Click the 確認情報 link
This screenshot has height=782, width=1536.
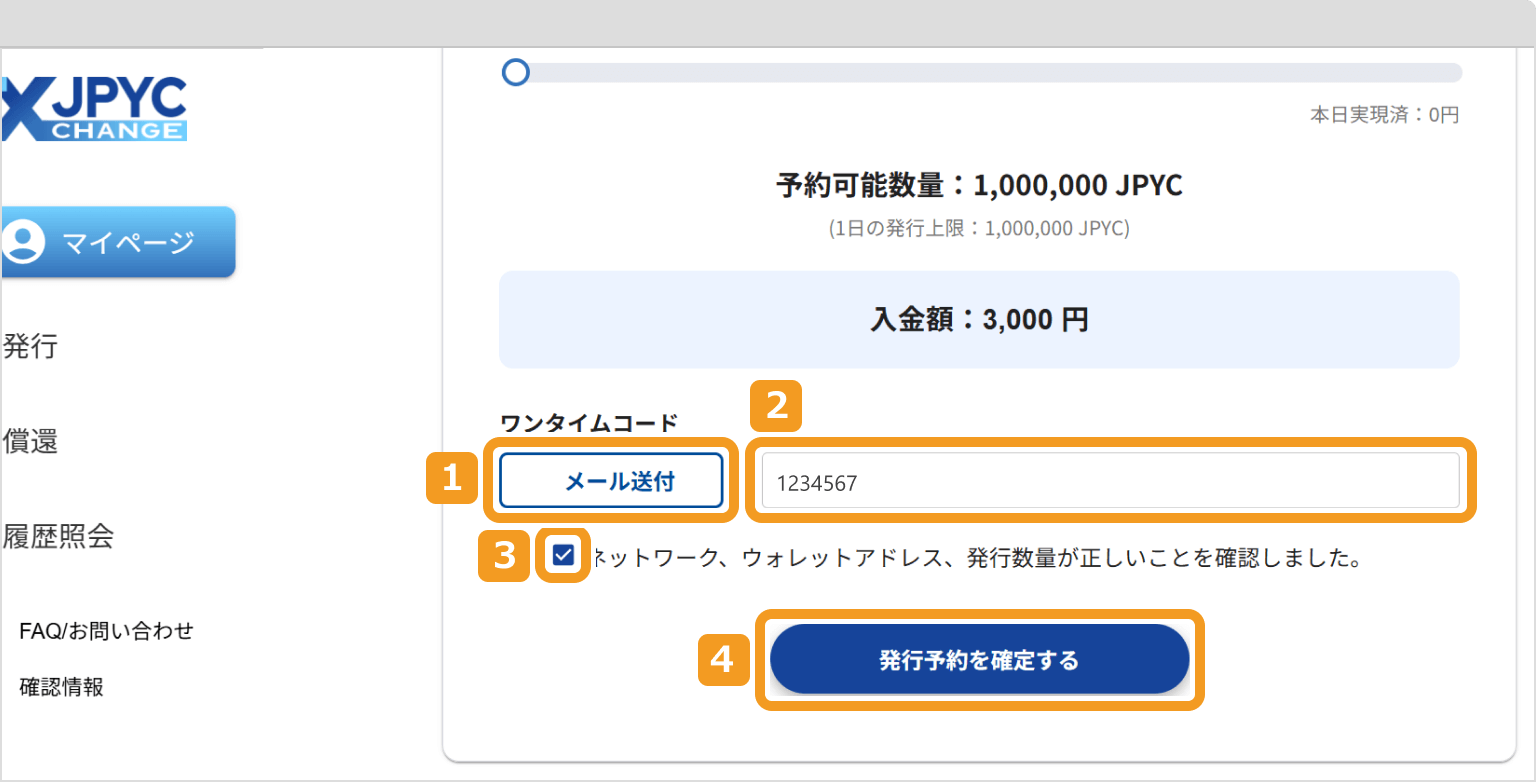coord(62,686)
